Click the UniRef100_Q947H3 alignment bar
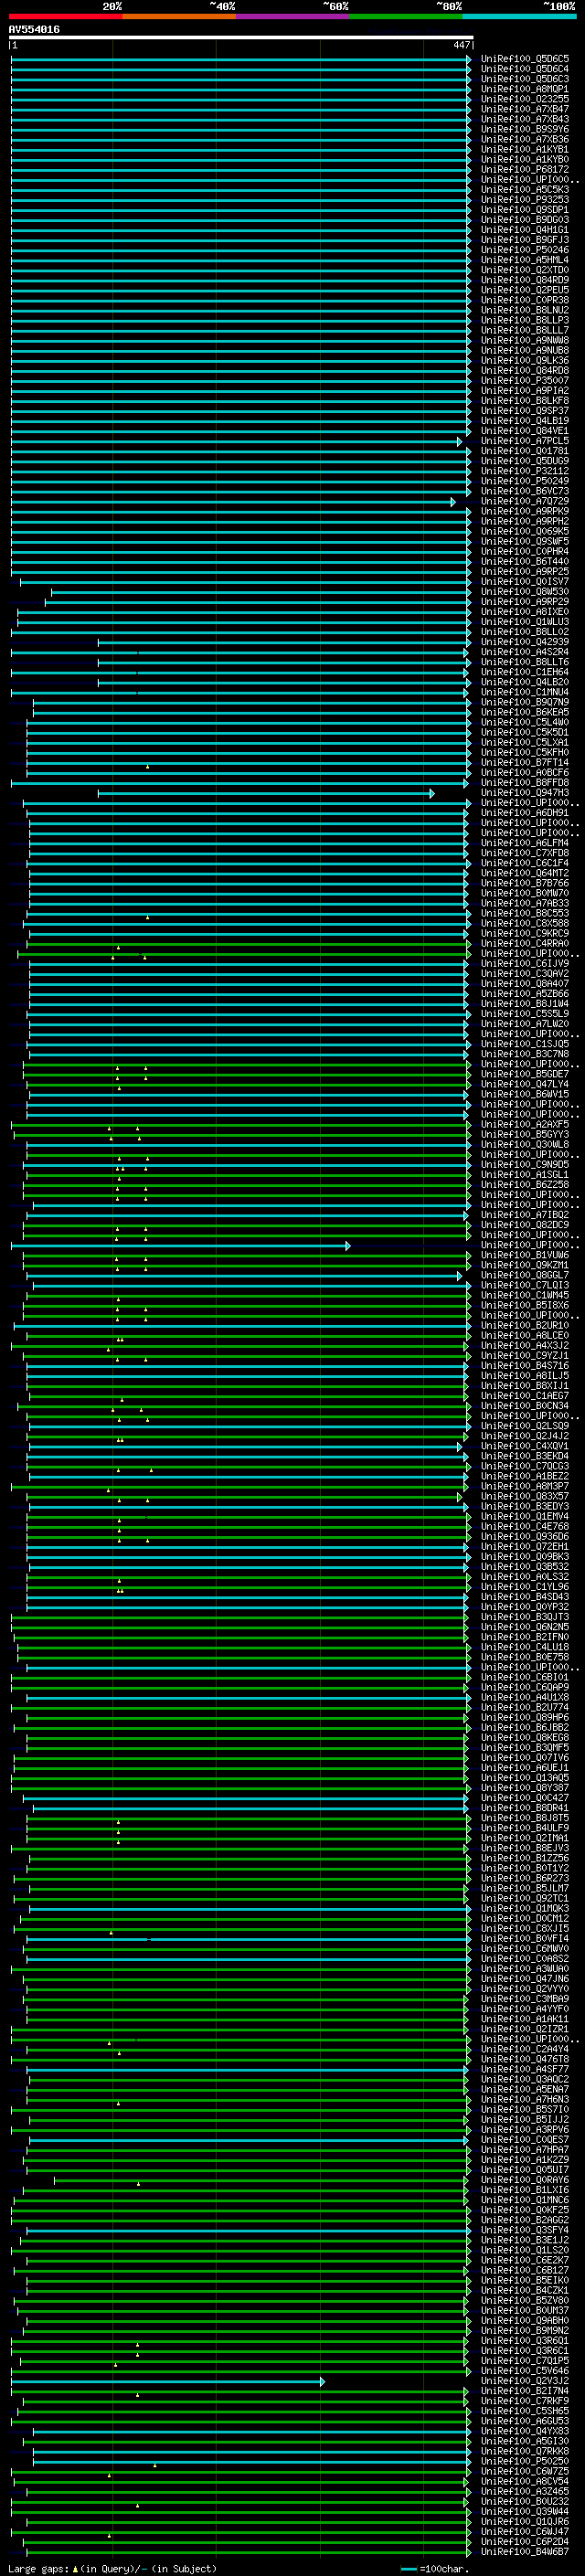Image resolution: width=585 pixels, height=2576 pixels. click(x=265, y=794)
